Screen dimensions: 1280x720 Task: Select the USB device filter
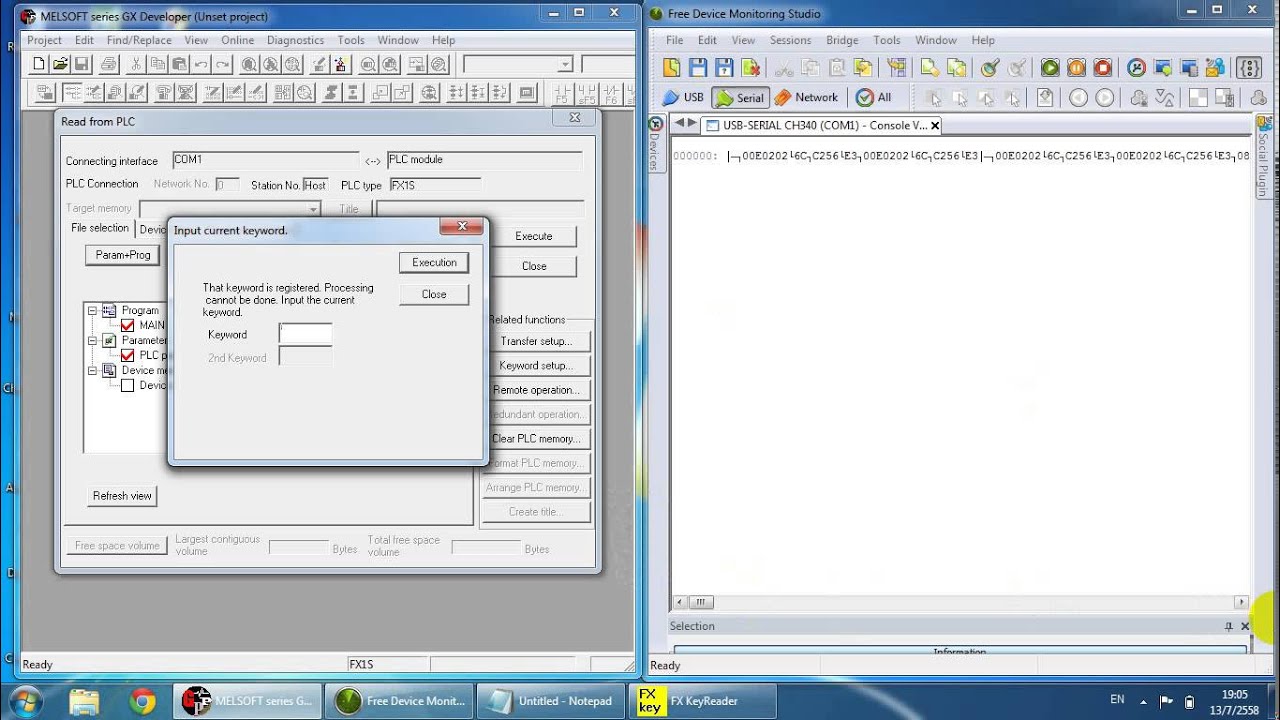tap(683, 97)
